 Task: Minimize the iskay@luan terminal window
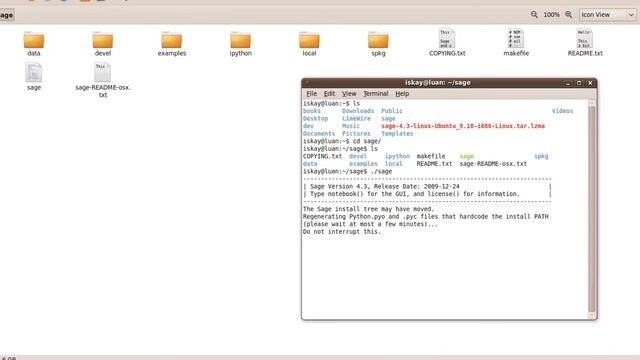(x=568, y=83)
